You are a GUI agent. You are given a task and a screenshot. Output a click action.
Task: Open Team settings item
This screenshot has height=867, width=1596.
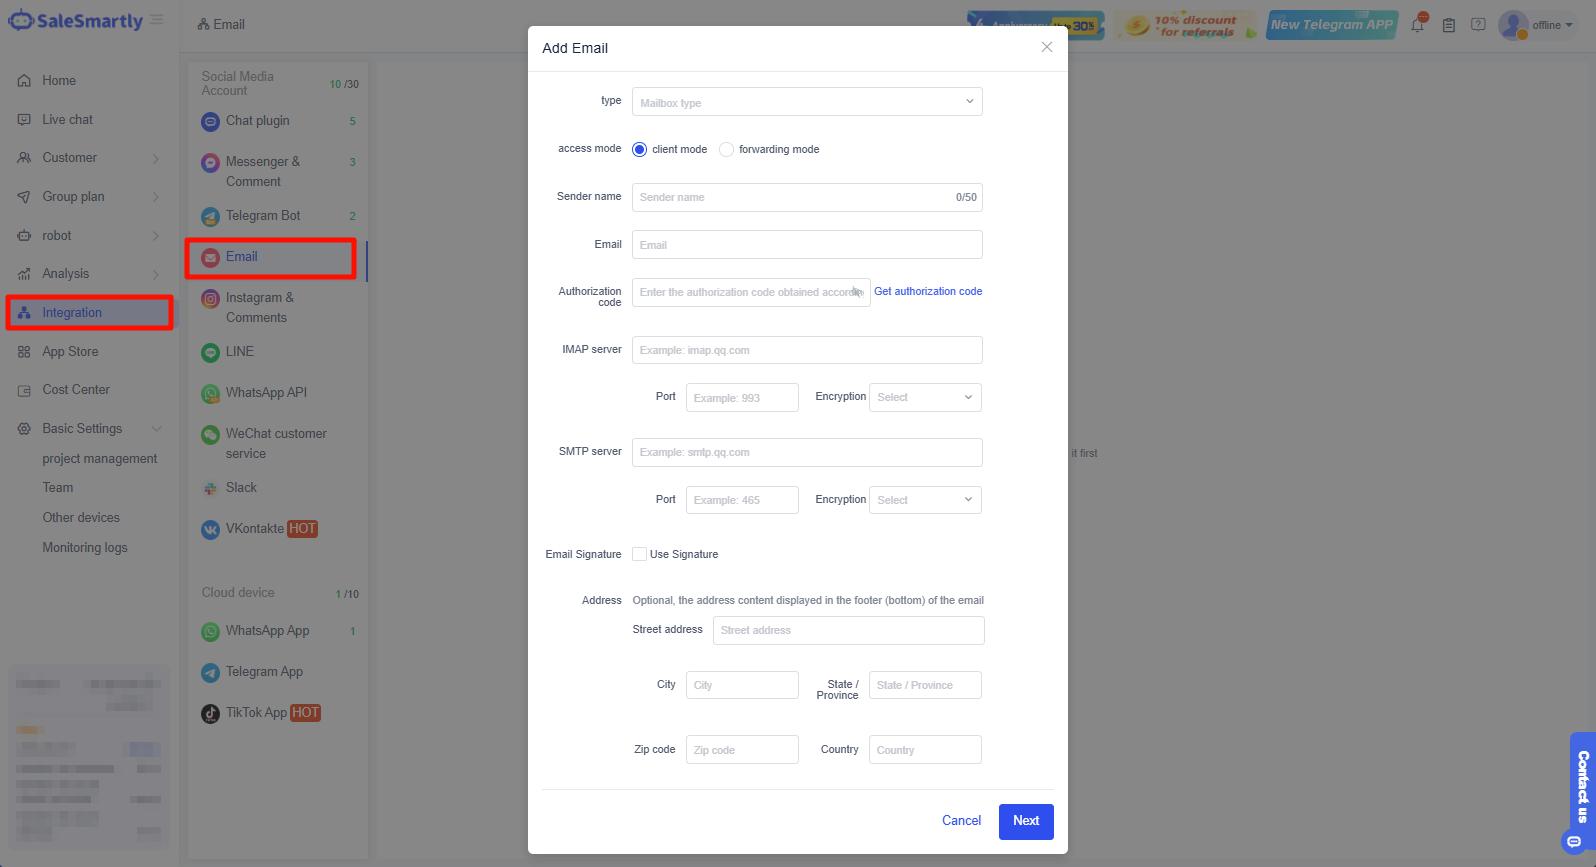tap(58, 488)
